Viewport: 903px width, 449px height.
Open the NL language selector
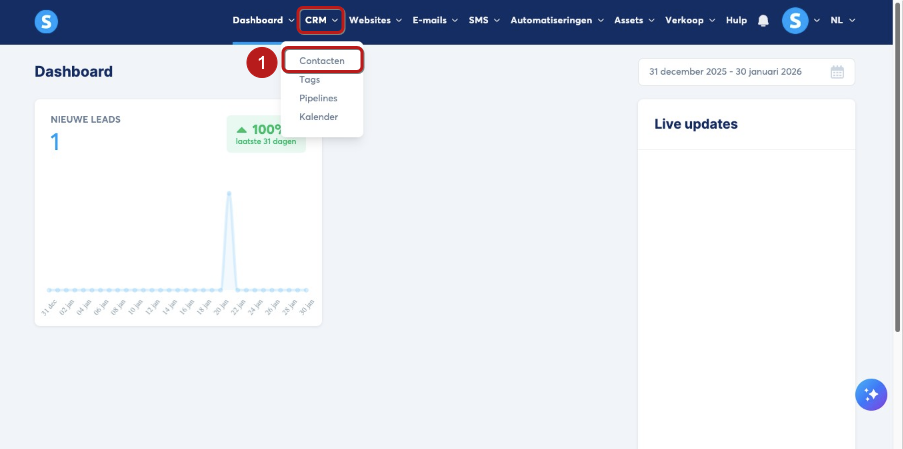843,21
